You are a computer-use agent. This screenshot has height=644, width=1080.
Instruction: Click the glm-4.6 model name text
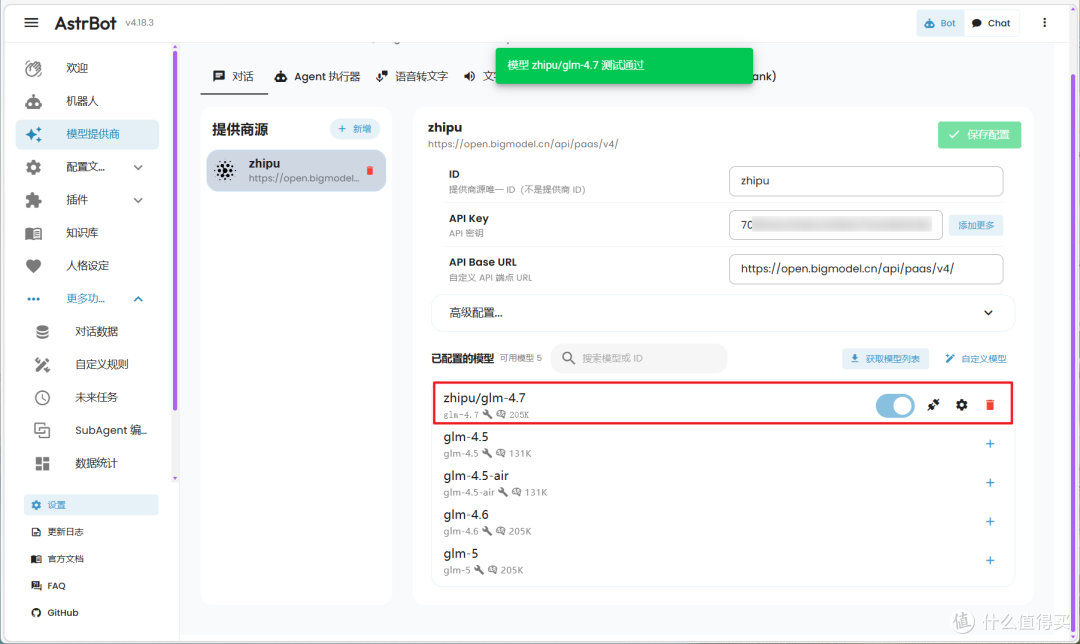tap(466, 515)
